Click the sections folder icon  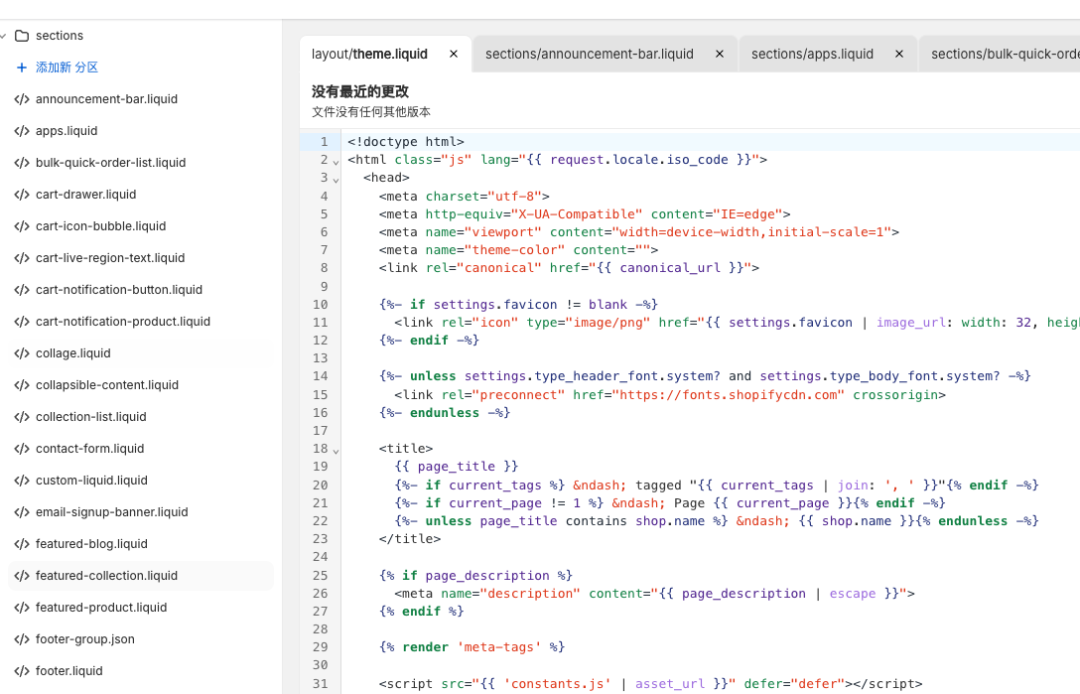click(22, 36)
